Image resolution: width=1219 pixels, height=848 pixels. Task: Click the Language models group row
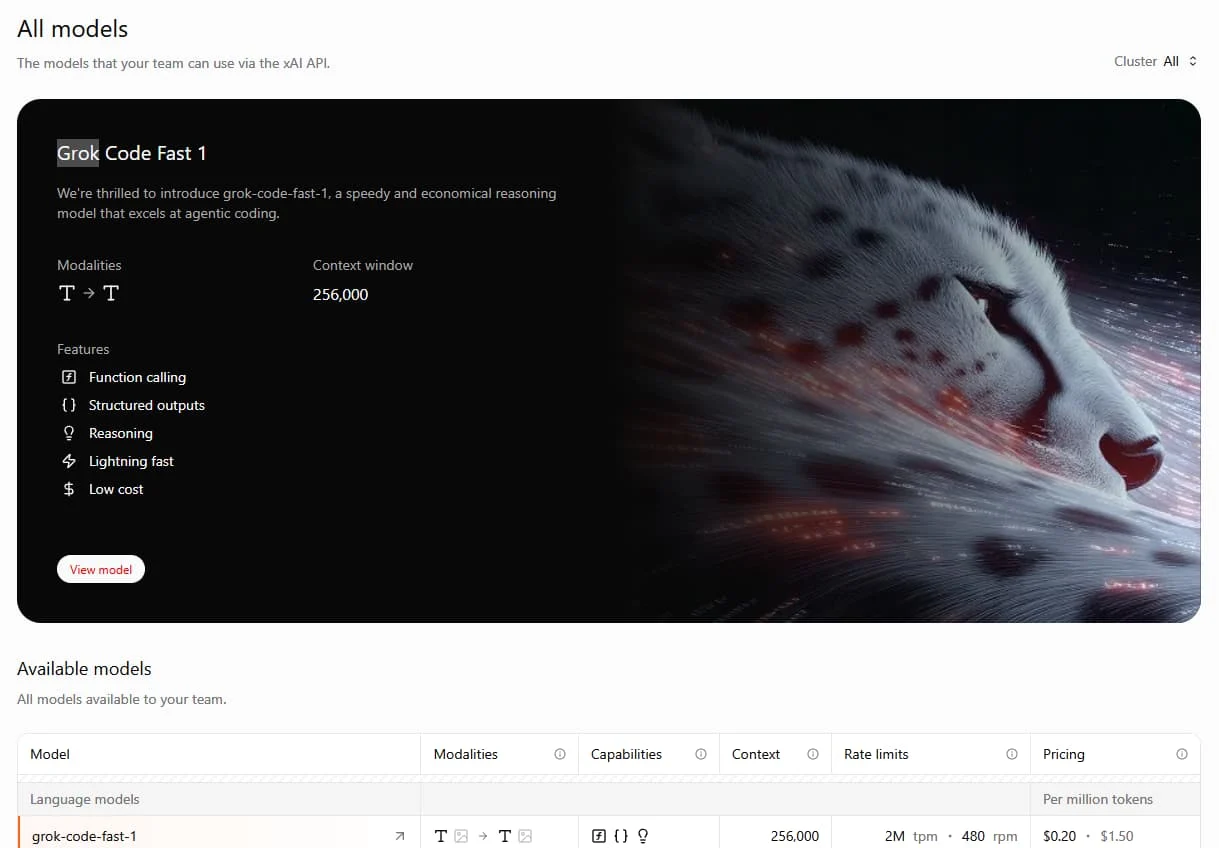(x=609, y=799)
